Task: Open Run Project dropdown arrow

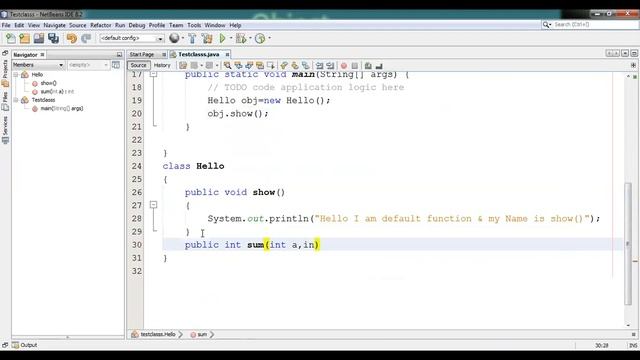Action: coord(231,38)
